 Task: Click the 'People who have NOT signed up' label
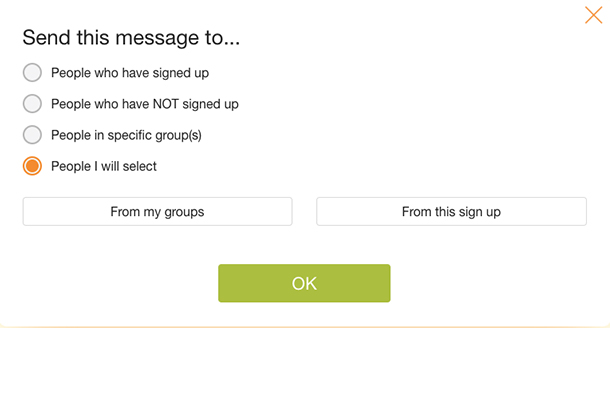[145, 104]
